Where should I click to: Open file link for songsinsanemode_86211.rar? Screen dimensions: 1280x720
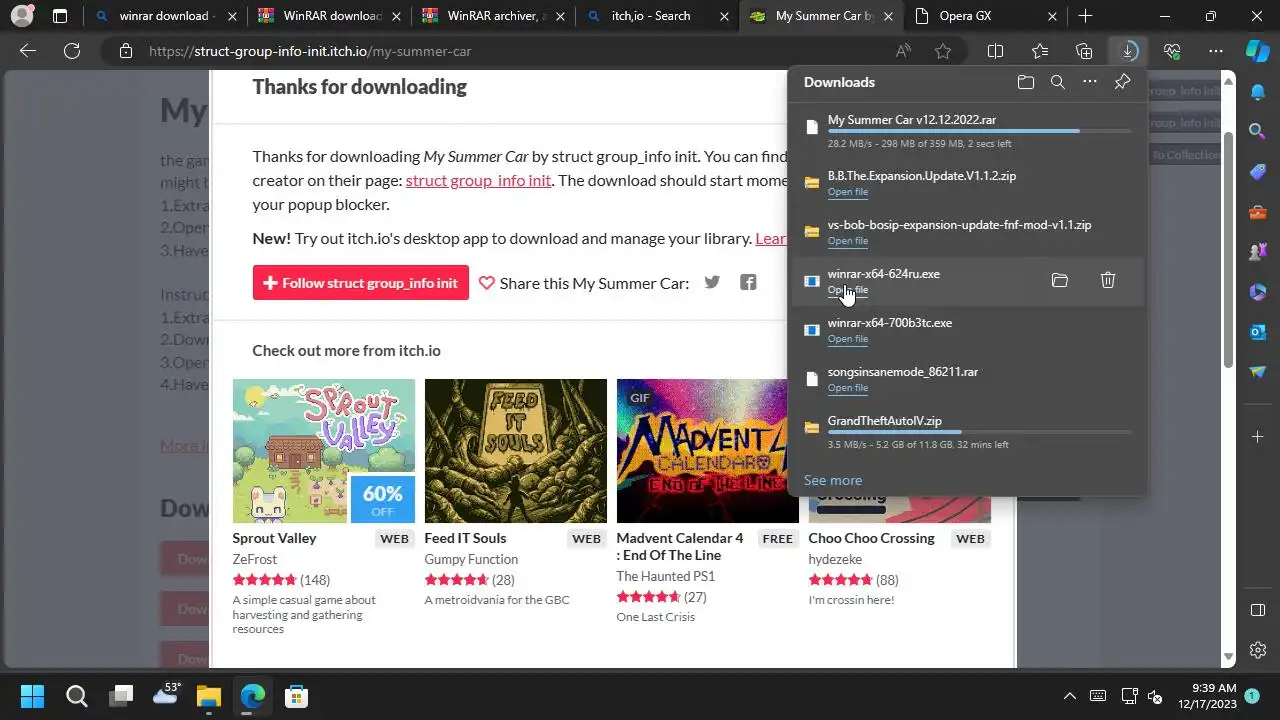pyautogui.click(x=847, y=388)
